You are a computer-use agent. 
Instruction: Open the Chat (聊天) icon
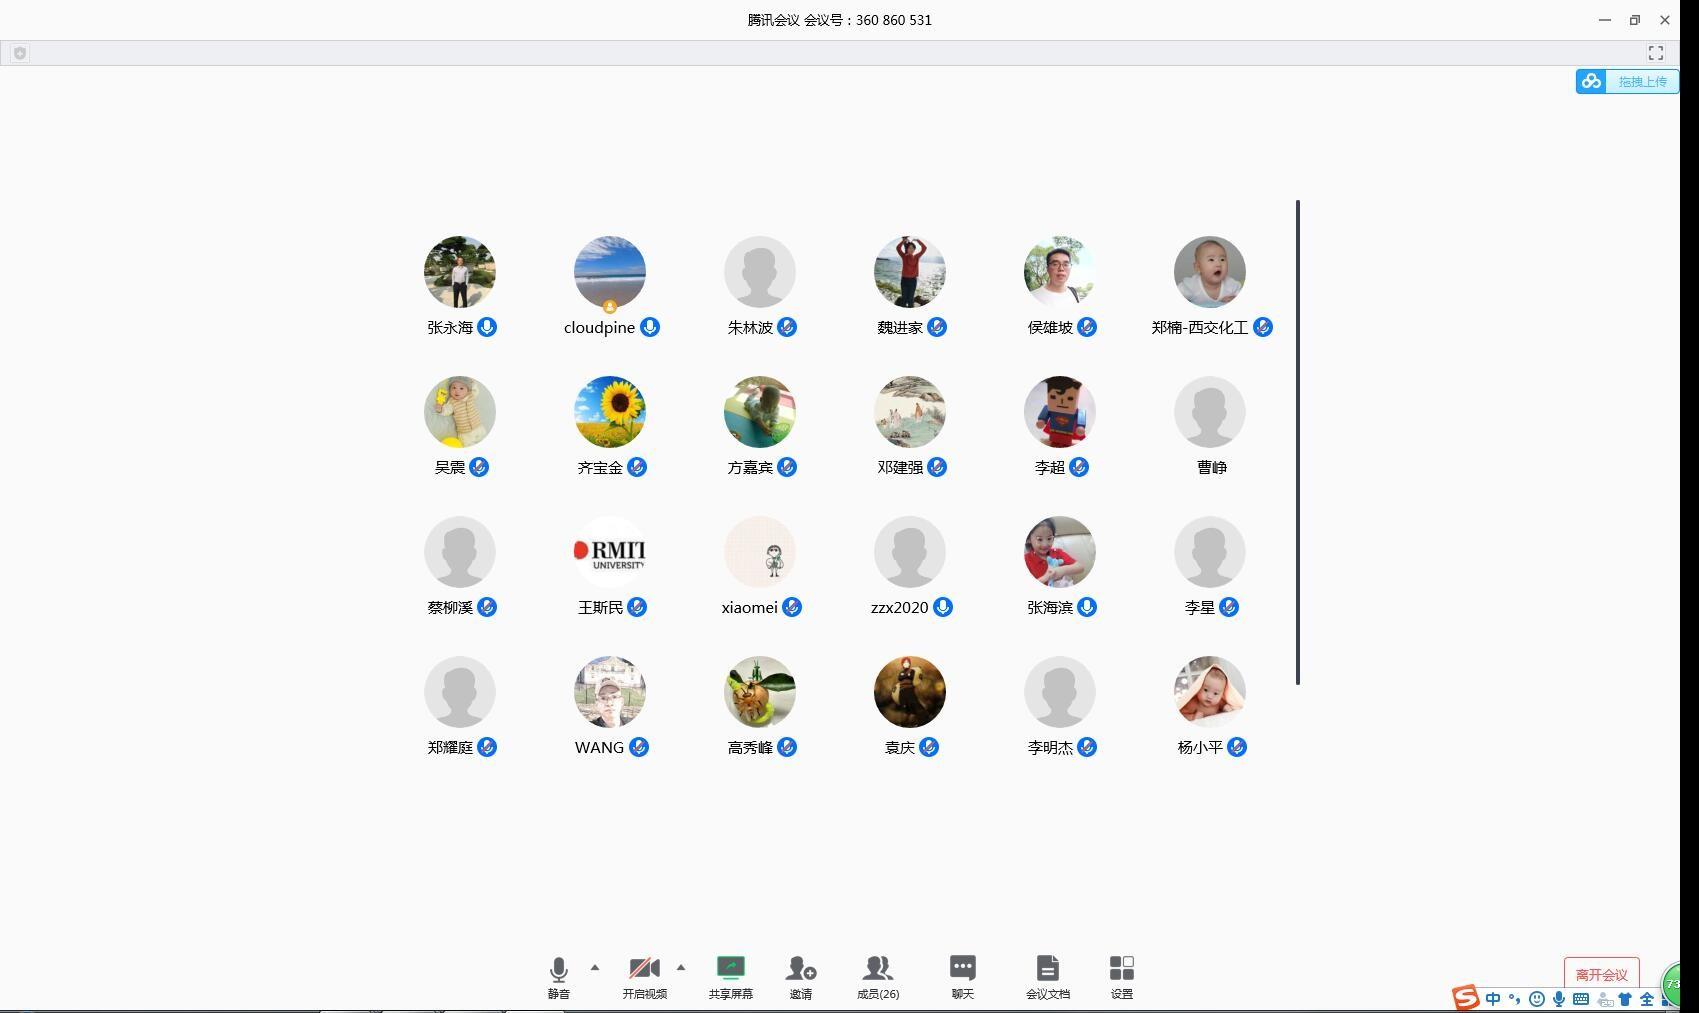pos(962,968)
